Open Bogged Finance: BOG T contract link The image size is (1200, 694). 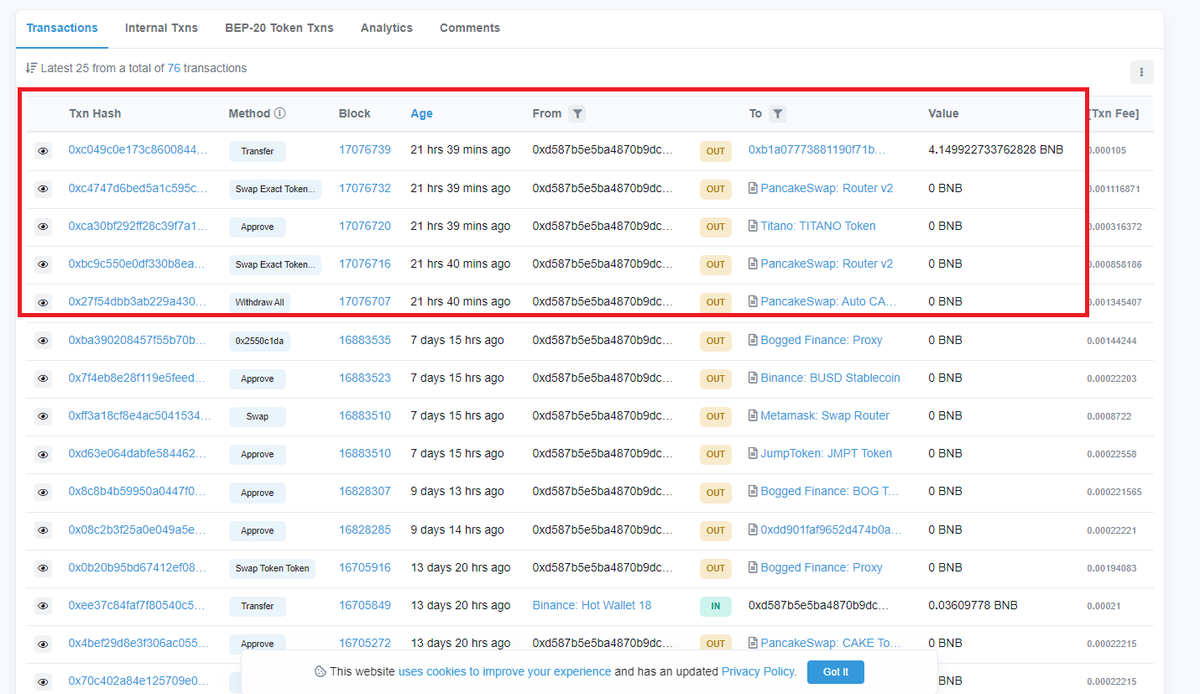pyautogui.click(x=830, y=492)
